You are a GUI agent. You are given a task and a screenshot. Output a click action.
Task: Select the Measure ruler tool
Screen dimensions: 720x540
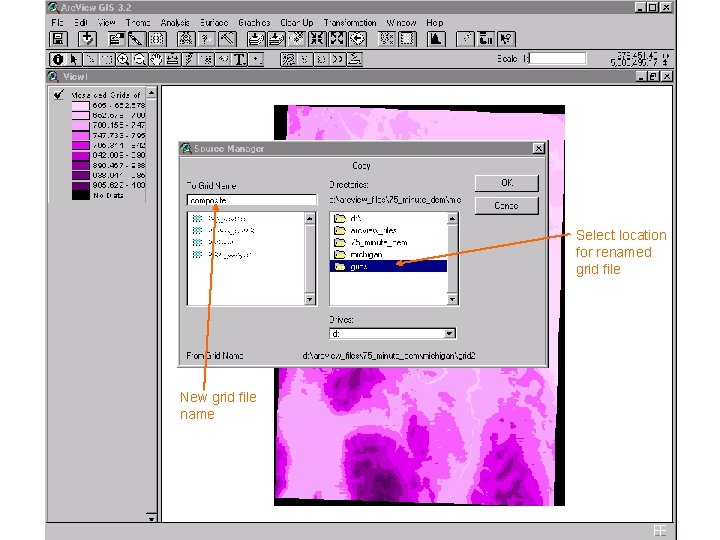click(173, 59)
